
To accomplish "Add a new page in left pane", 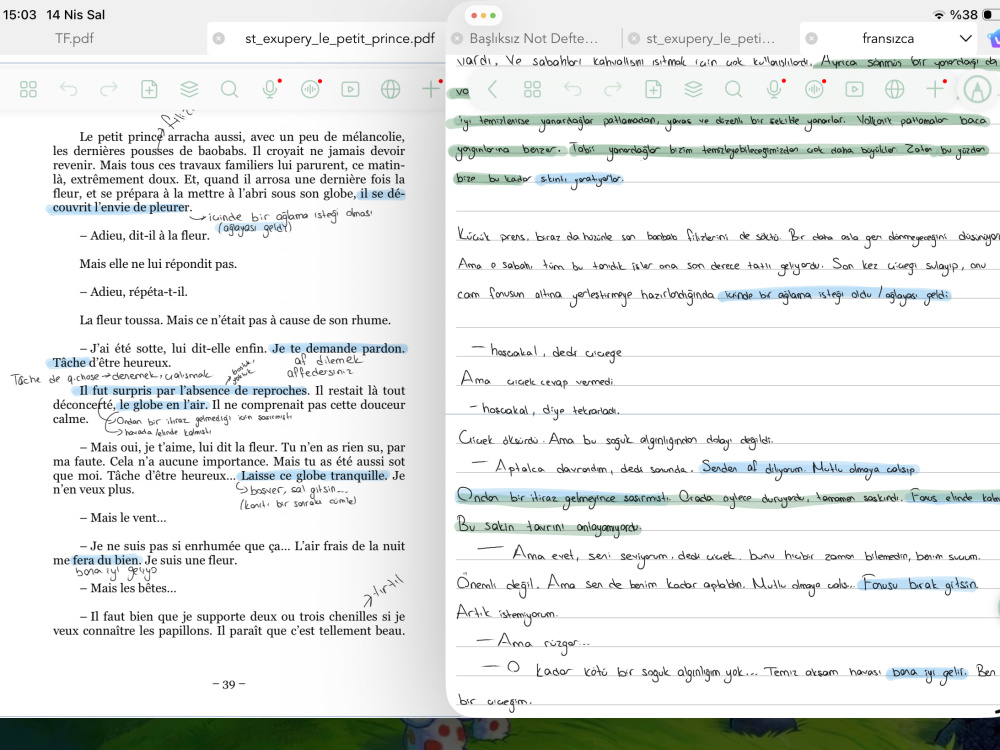I will tap(149, 89).
